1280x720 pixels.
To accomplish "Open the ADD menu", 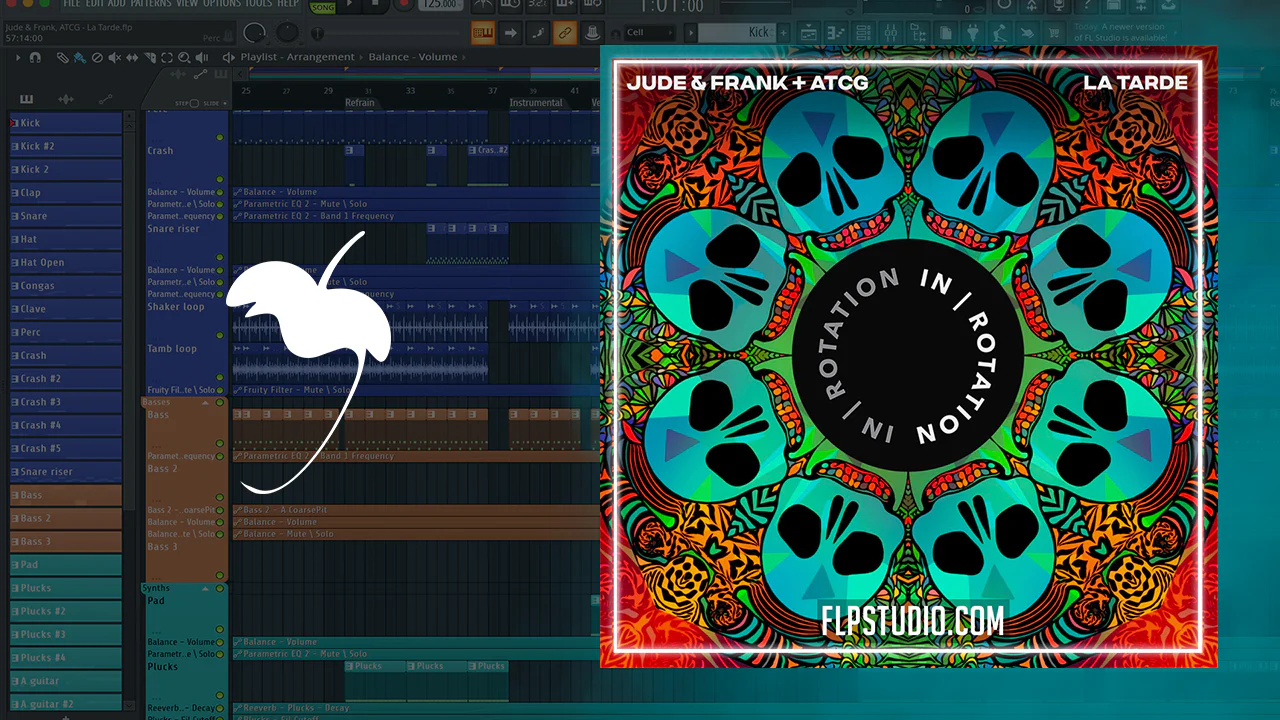I will tap(117, 4).
